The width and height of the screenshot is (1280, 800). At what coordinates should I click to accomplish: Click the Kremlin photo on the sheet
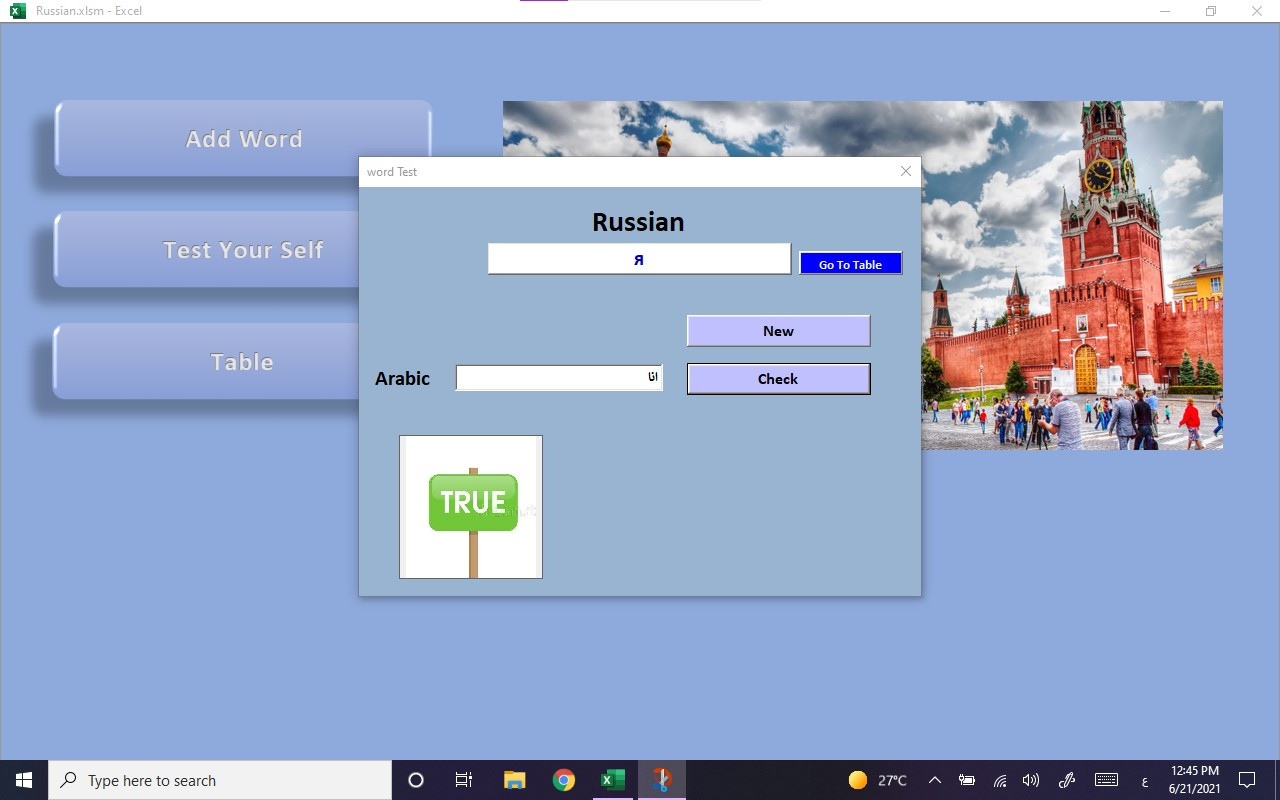[1071, 275]
